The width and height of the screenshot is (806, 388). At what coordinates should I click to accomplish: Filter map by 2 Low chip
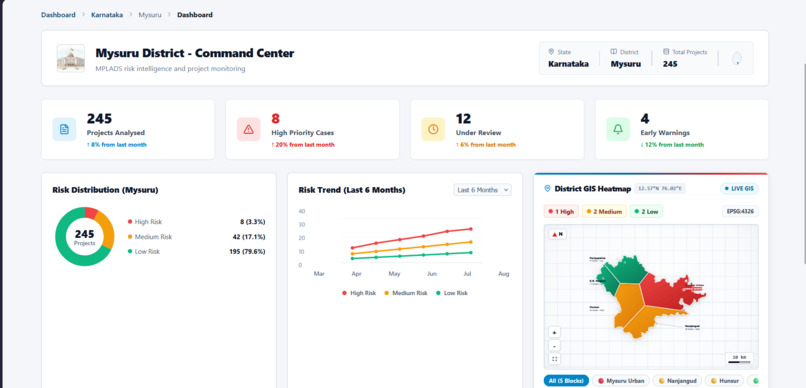(646, 211)
